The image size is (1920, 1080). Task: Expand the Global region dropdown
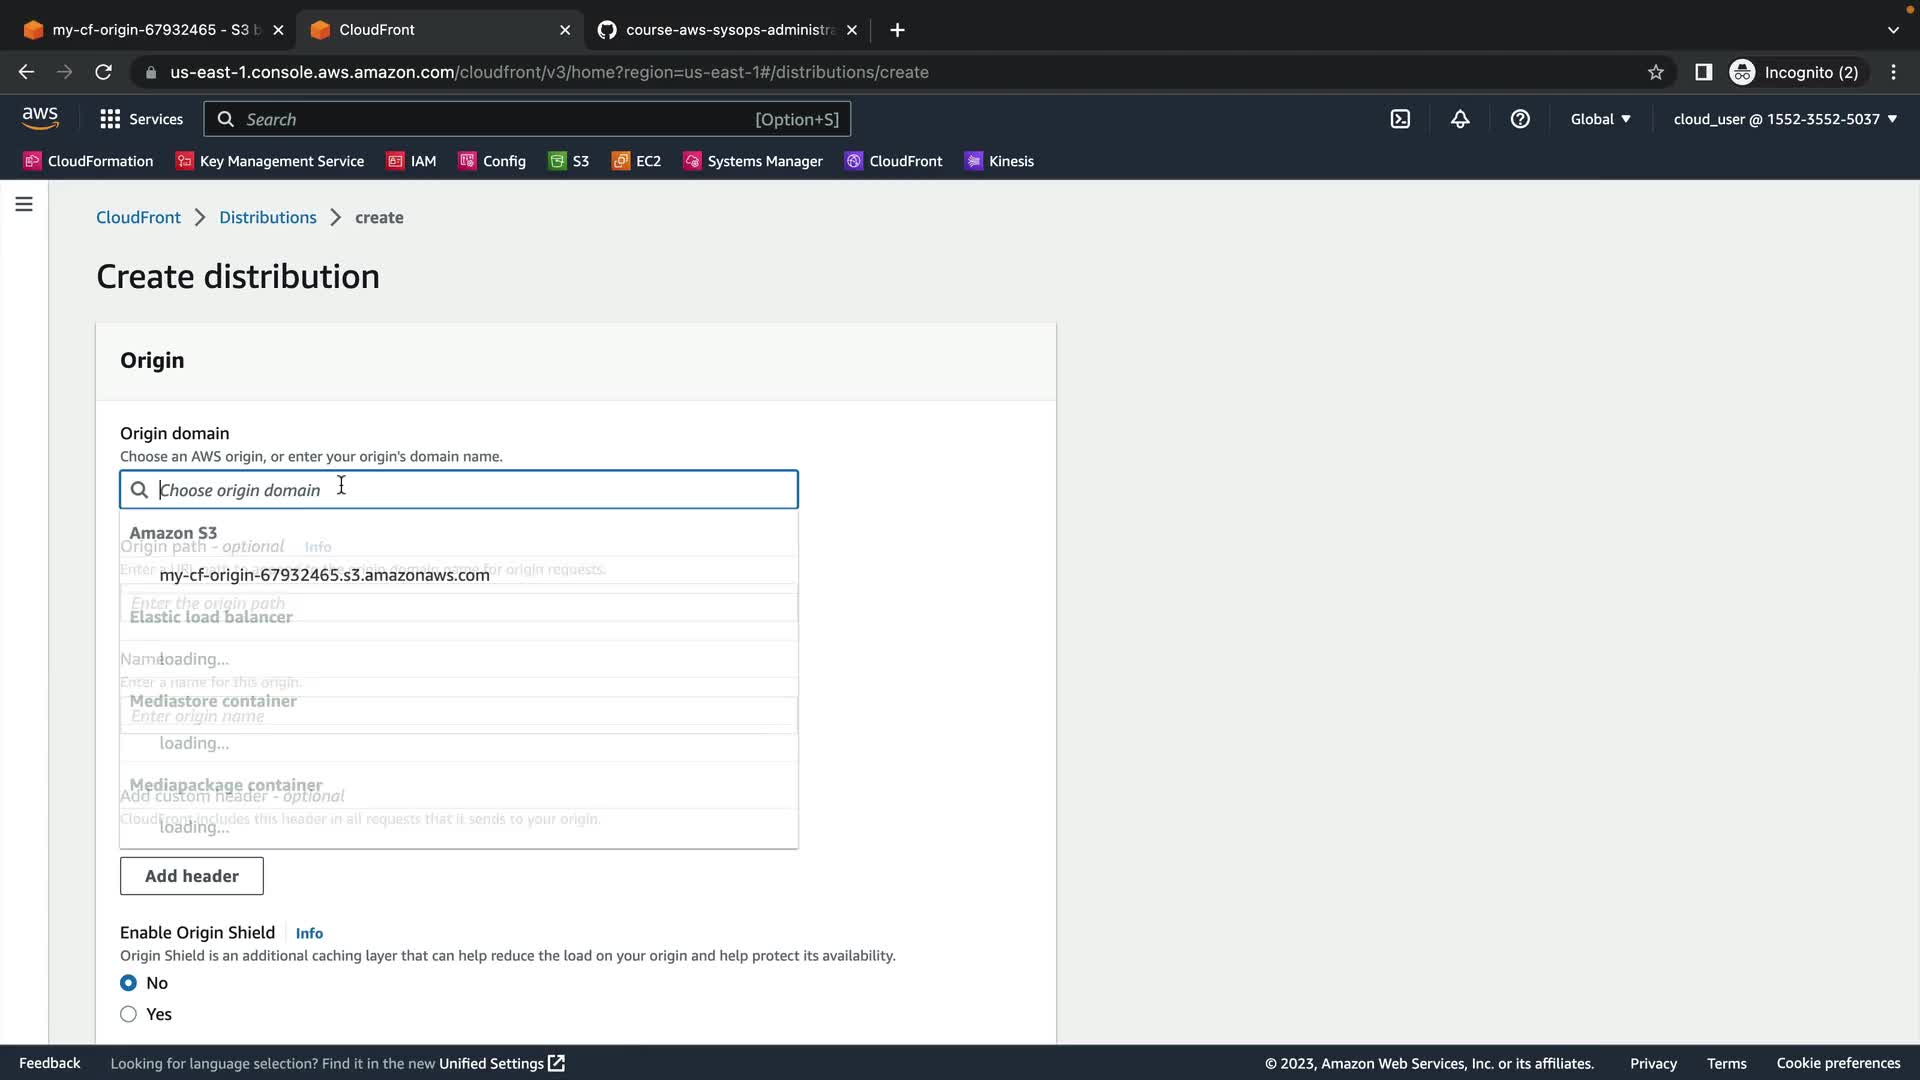tap(1600, 119)
